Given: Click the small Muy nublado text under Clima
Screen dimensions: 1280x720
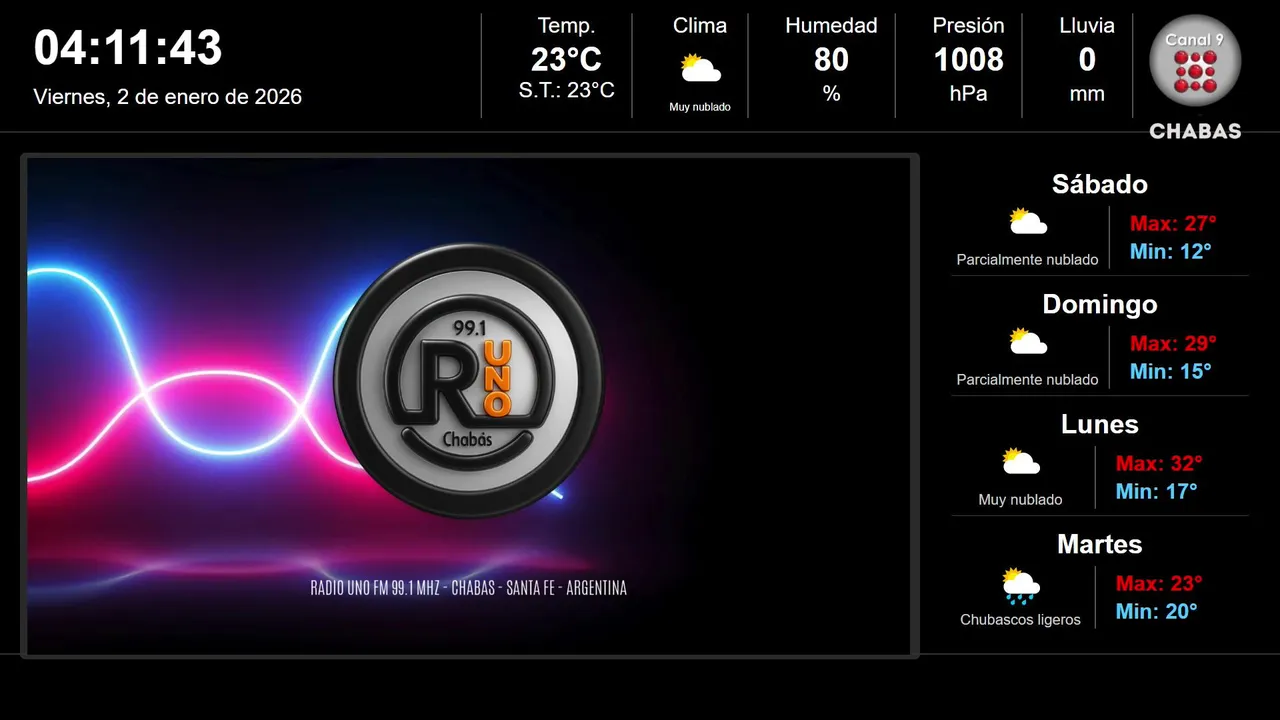Looking at the screenshot, I should click(700, 107).
